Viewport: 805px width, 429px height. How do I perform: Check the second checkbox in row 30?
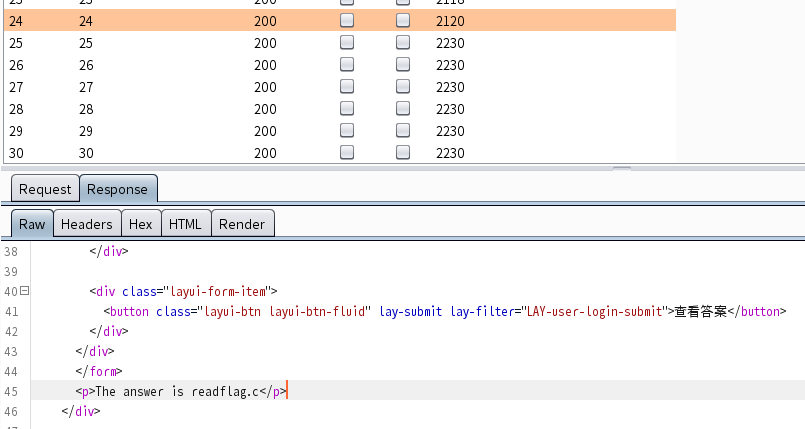tap(403, 152)
